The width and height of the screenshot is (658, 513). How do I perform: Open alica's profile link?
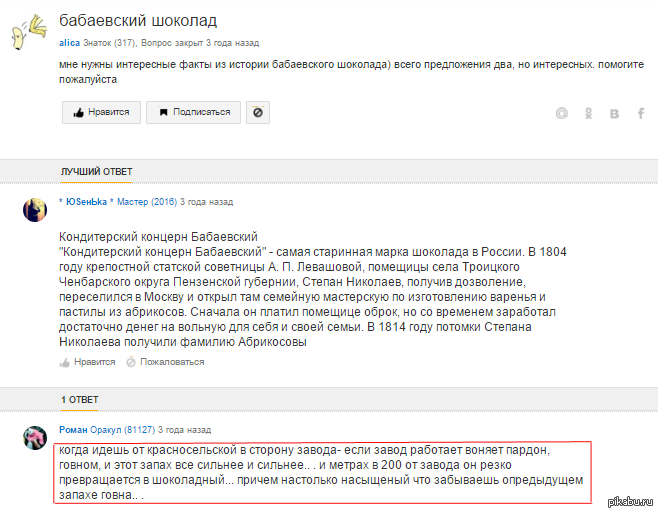(69, 43)
